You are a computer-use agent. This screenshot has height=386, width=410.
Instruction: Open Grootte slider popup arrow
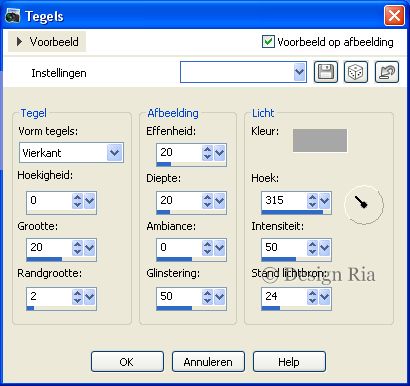[x=90, y=248]
